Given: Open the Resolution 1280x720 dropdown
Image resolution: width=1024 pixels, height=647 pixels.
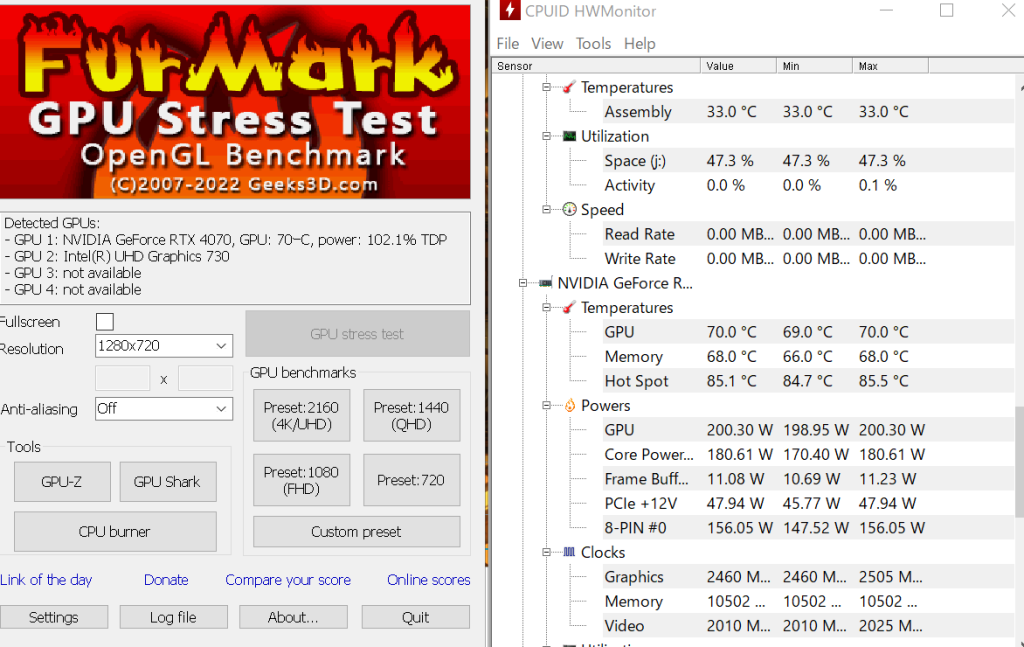Looking at the screenshot, I should click(x=164, y=346).
